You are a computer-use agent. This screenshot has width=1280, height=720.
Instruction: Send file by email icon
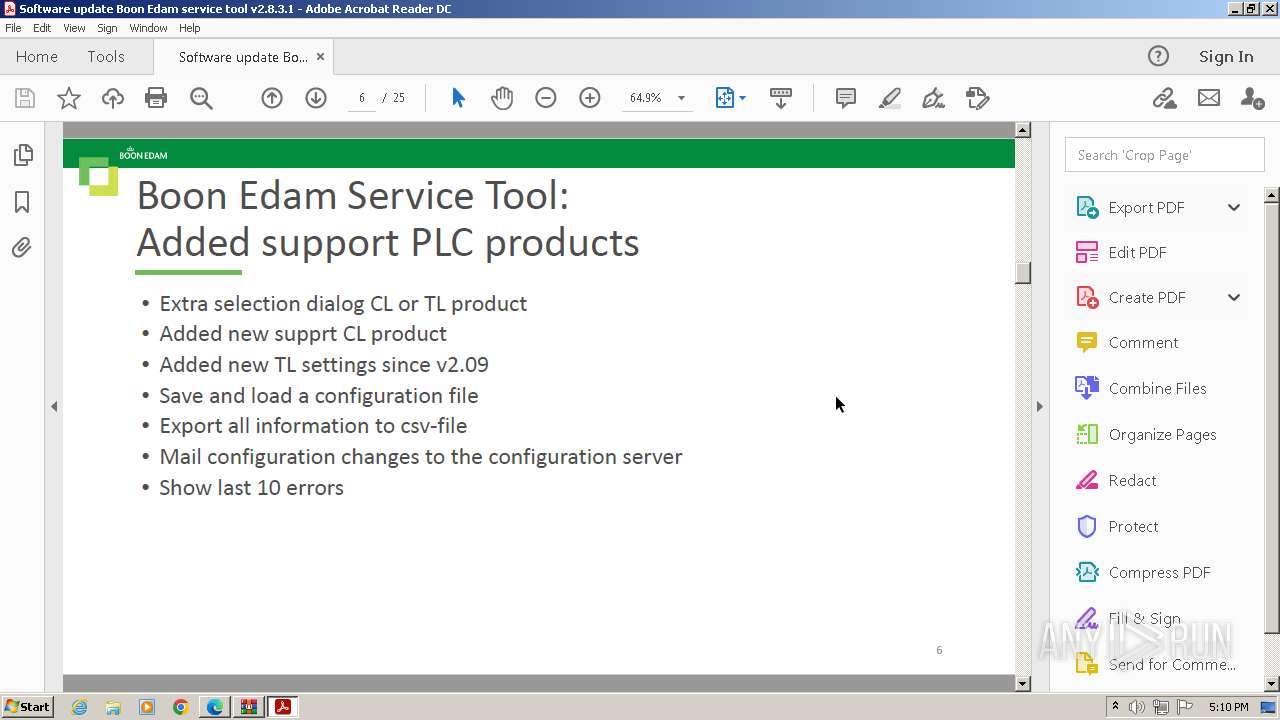click(x=1209, y=98)
